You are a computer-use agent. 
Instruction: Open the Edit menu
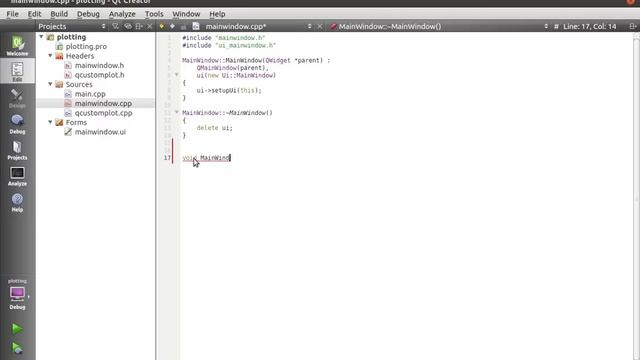[x=34, y=13]
